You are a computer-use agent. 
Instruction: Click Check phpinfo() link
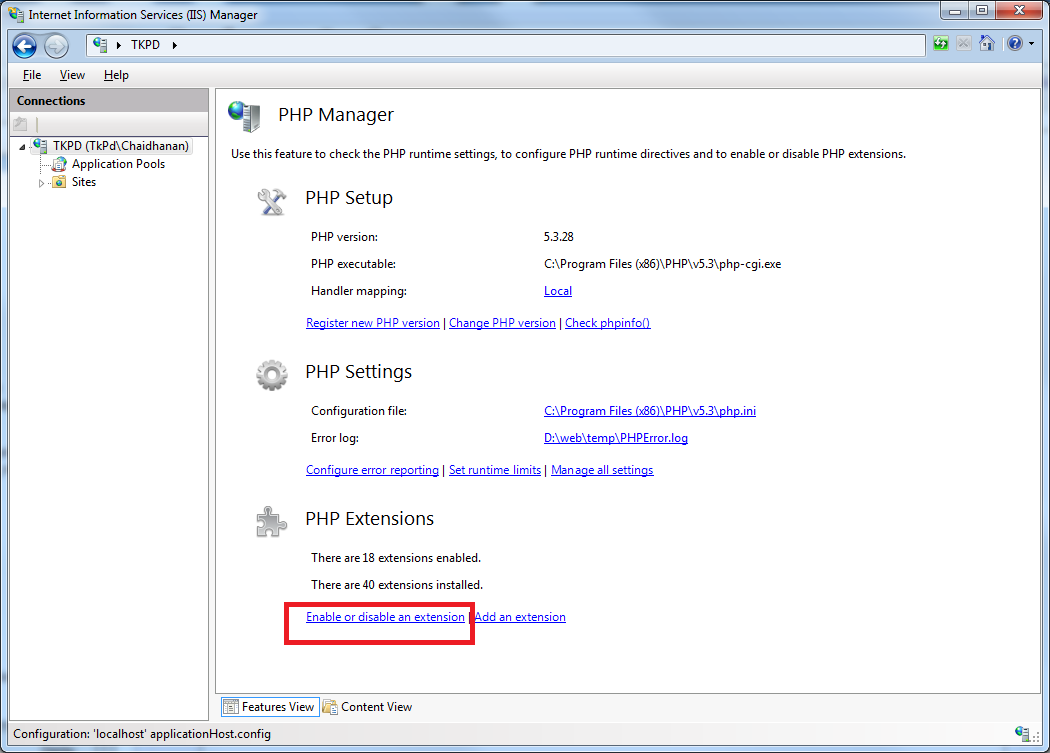[607, 323]
